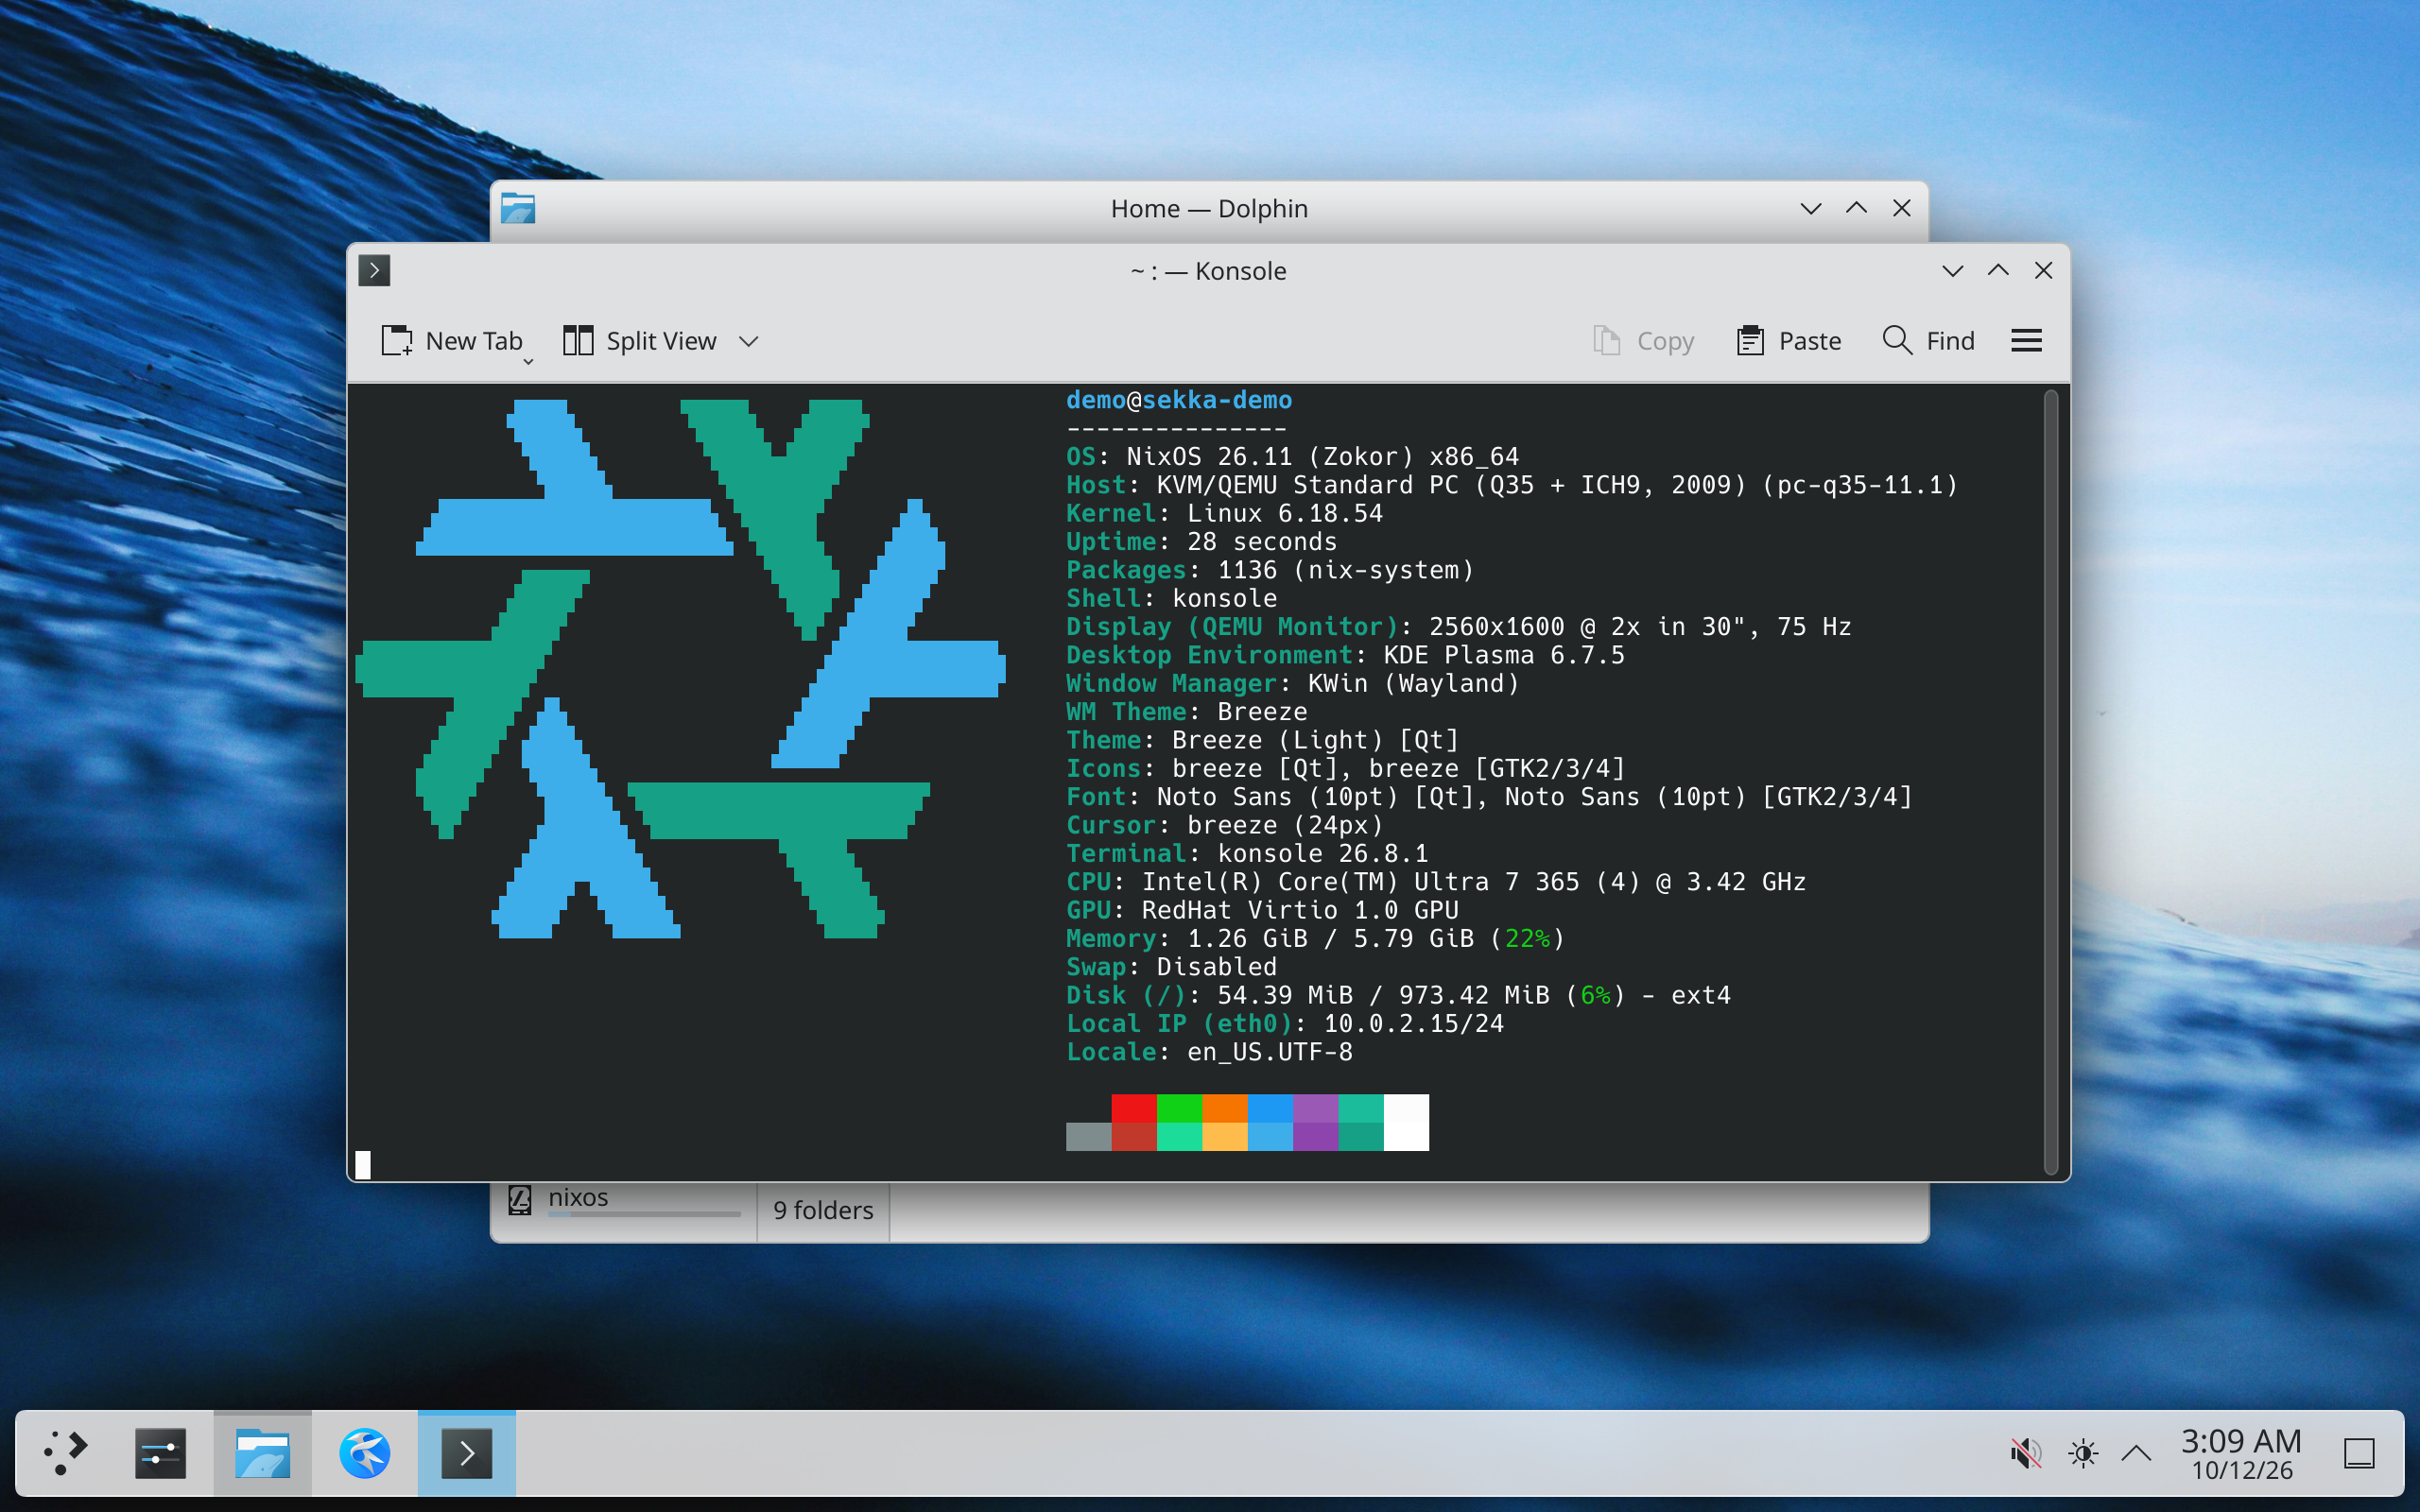This screenshot has height=1512, width=2420.
Task: Click the Paste button in Konsole toolbar
Action: tap(1789, 341)
